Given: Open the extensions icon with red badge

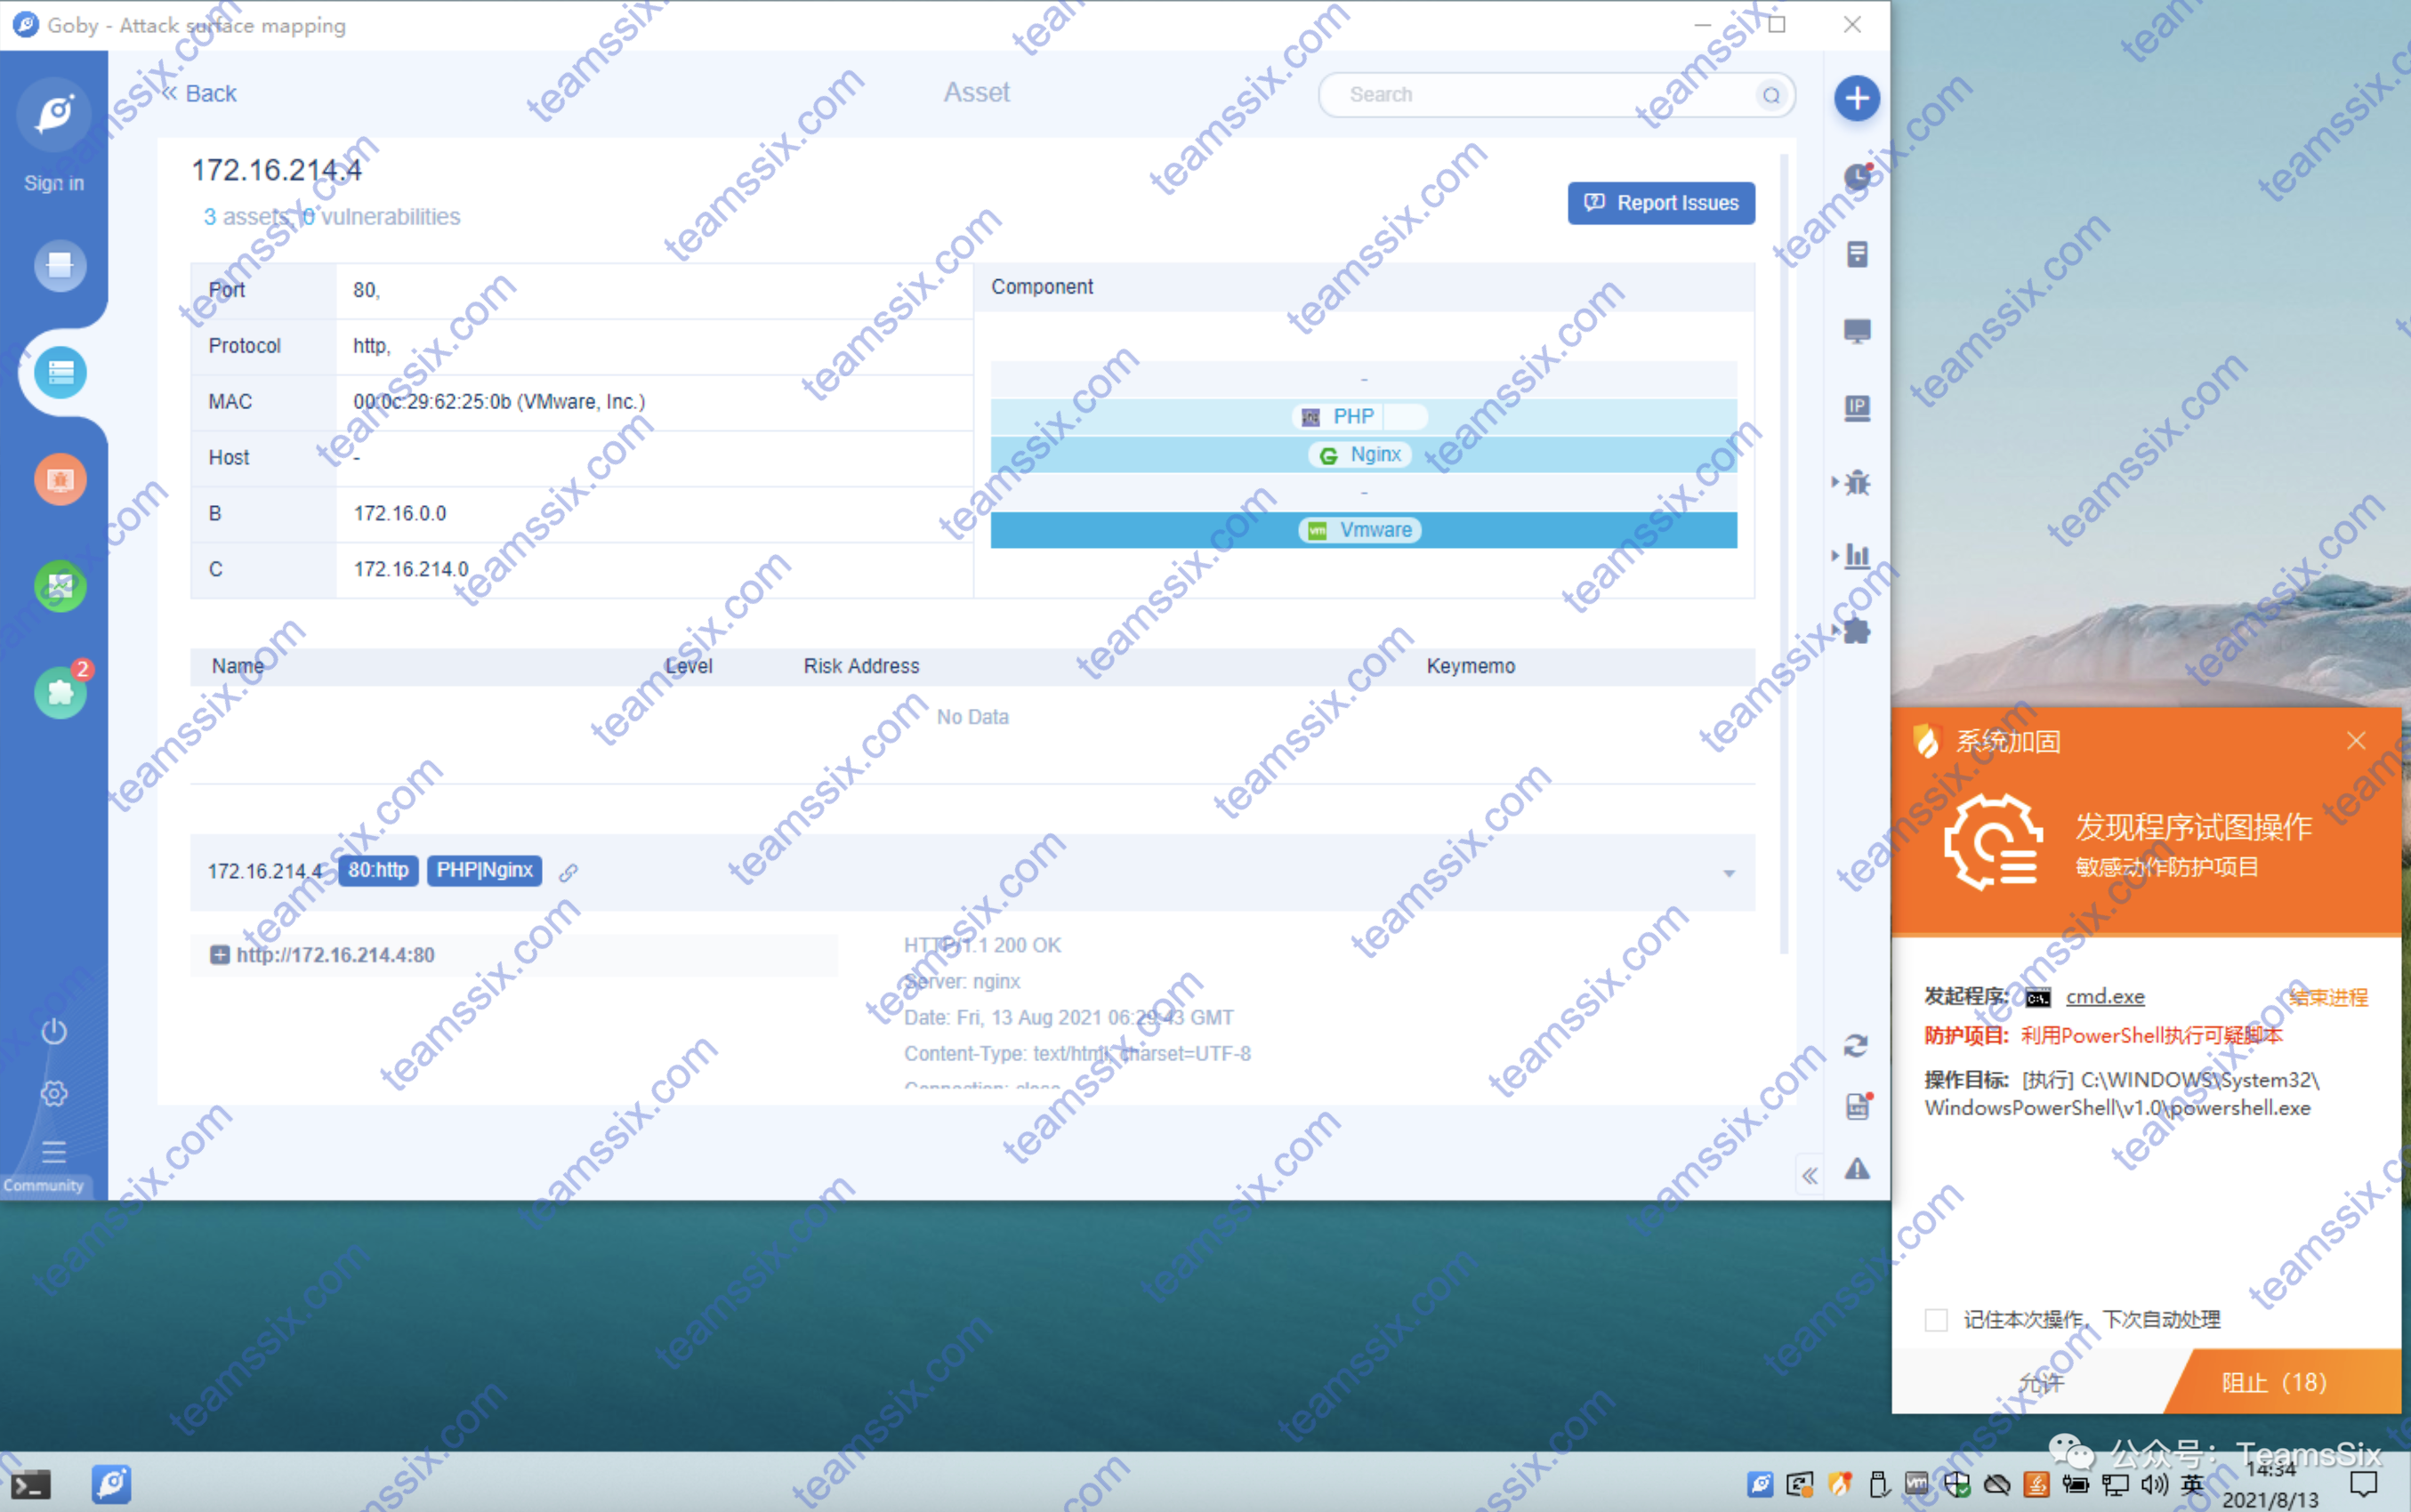Looking at the screenshot, I should (x=60, y=691).
